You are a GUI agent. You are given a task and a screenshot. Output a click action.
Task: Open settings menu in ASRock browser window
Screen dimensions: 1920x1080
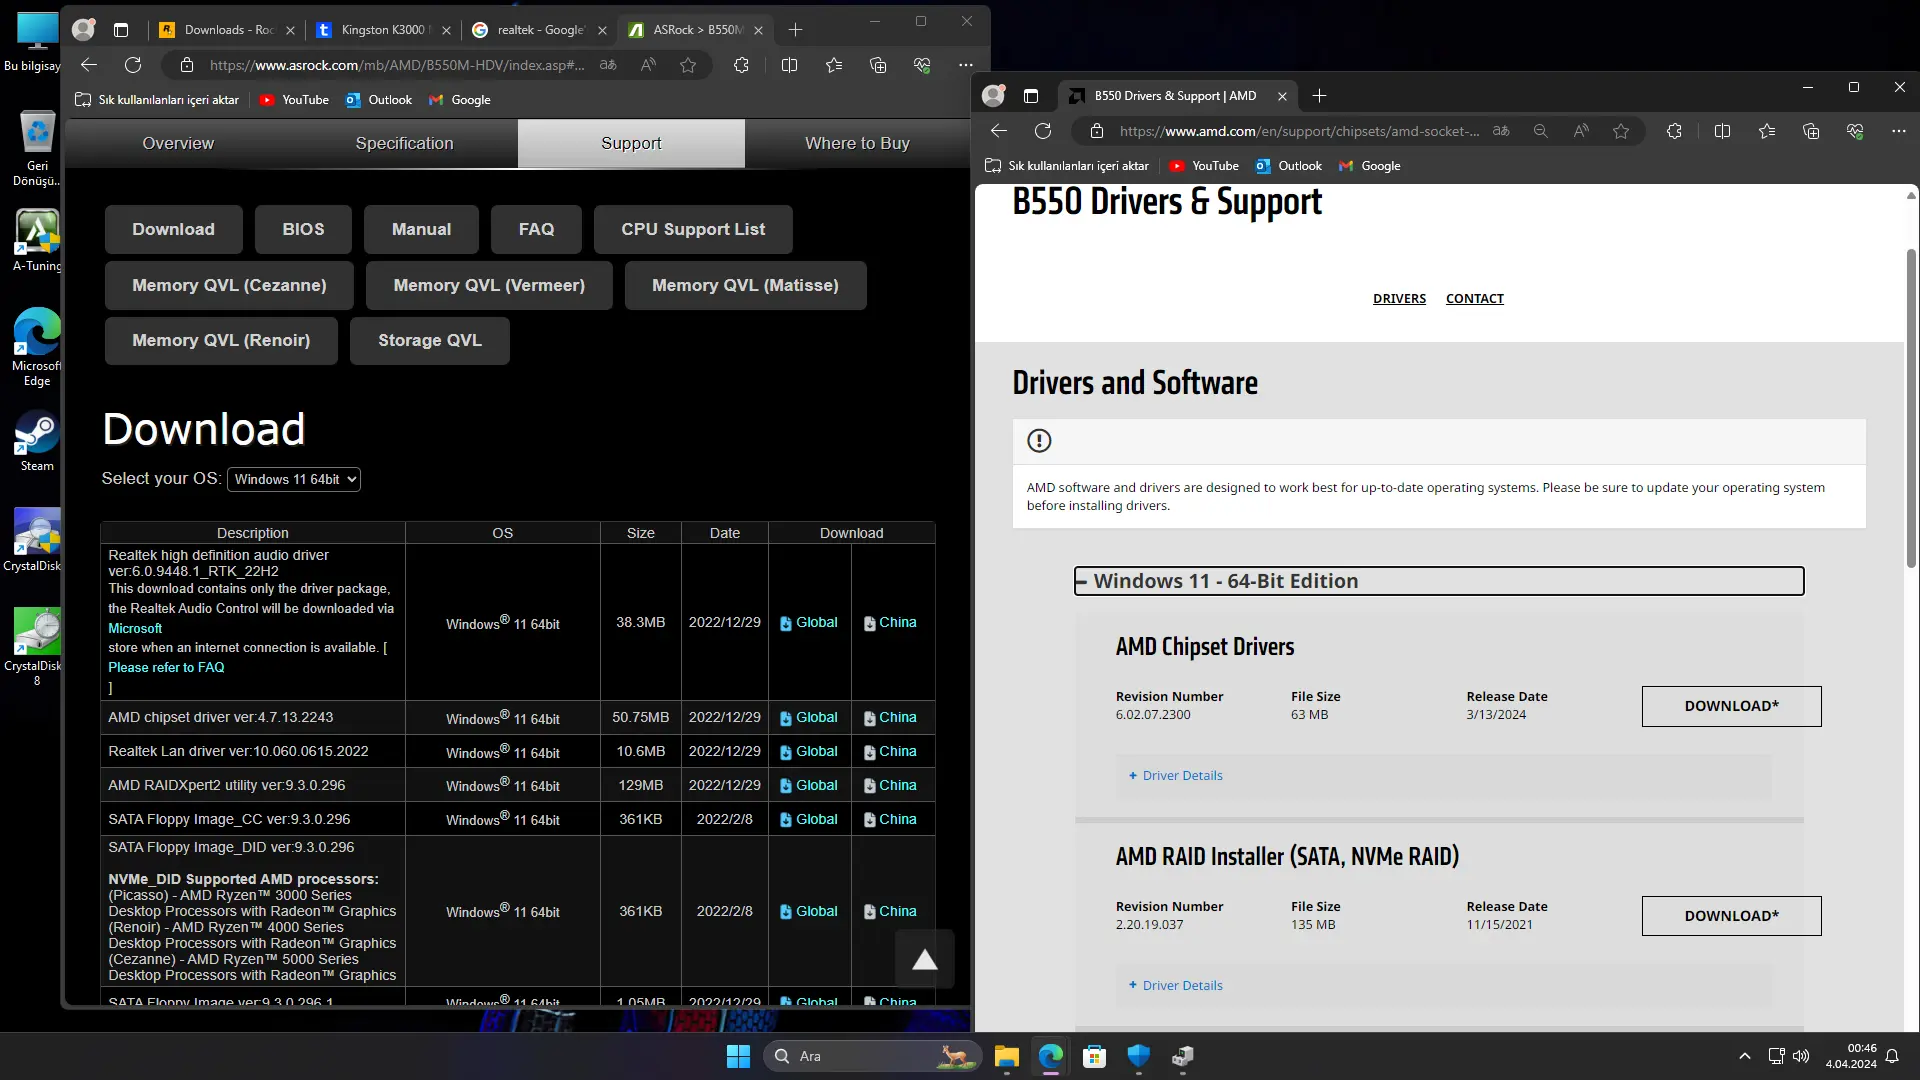[965, 65]
